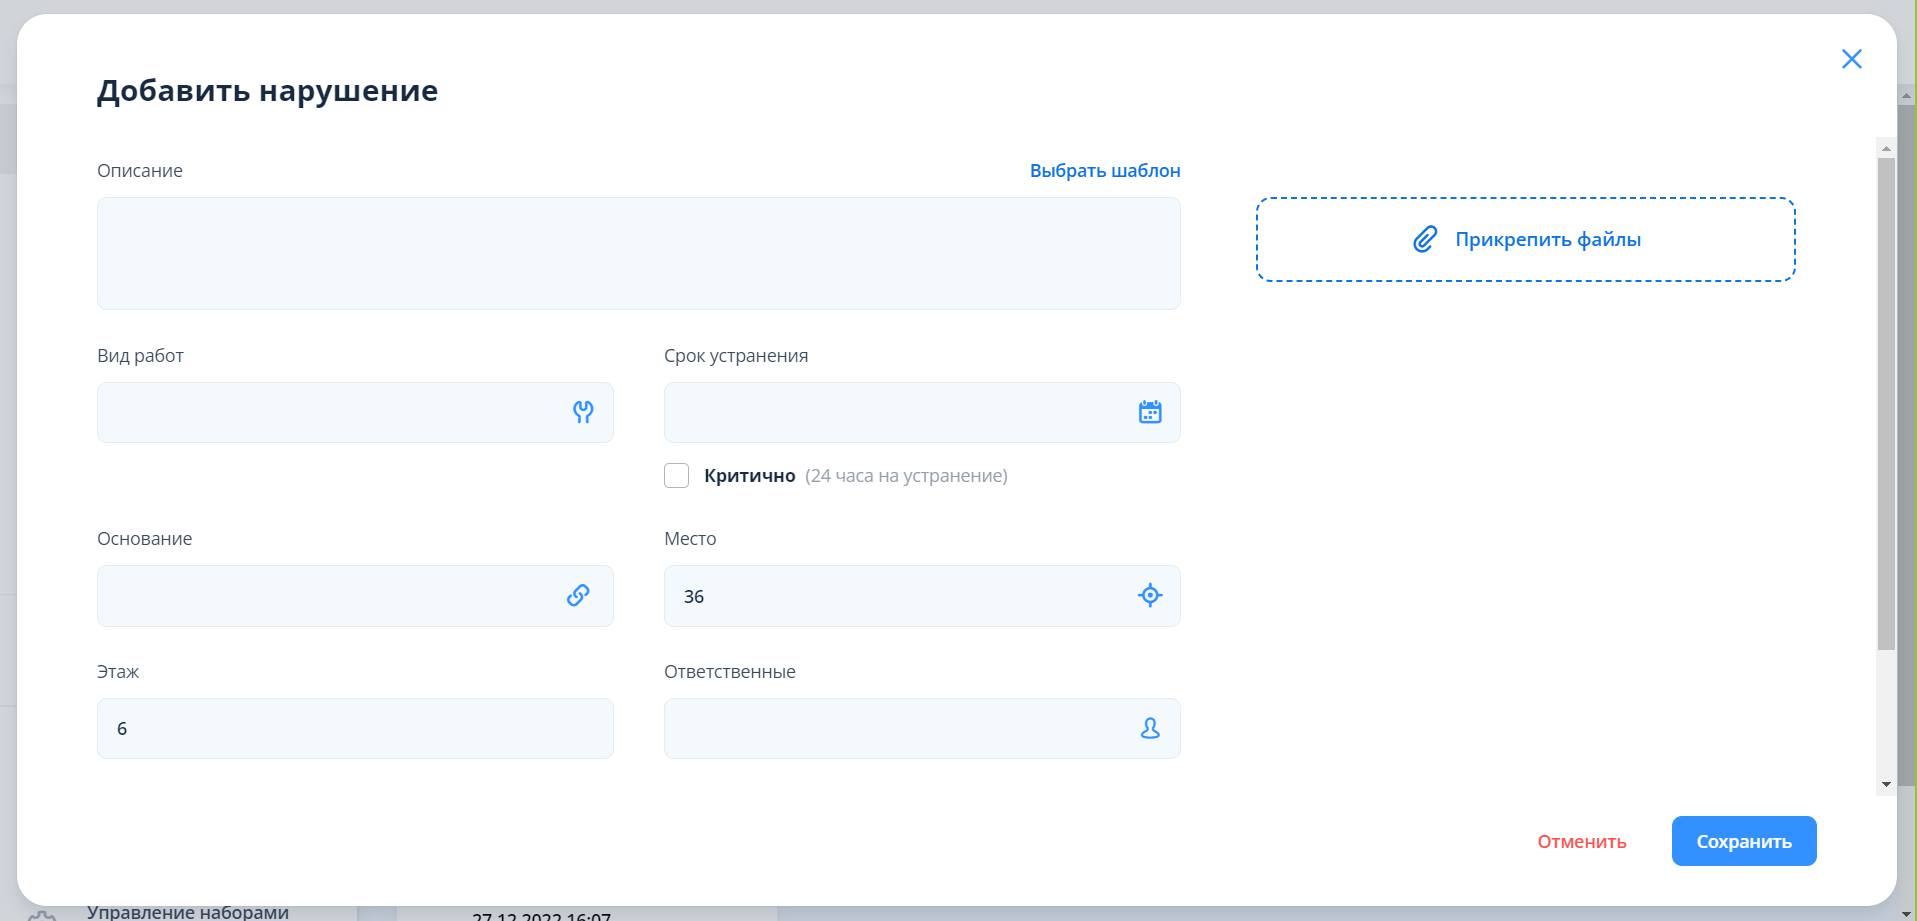The height and width of the screenshot is (921, 1917).
Task: Click the Место field containing 36
Action: click(x=895, y=596)
